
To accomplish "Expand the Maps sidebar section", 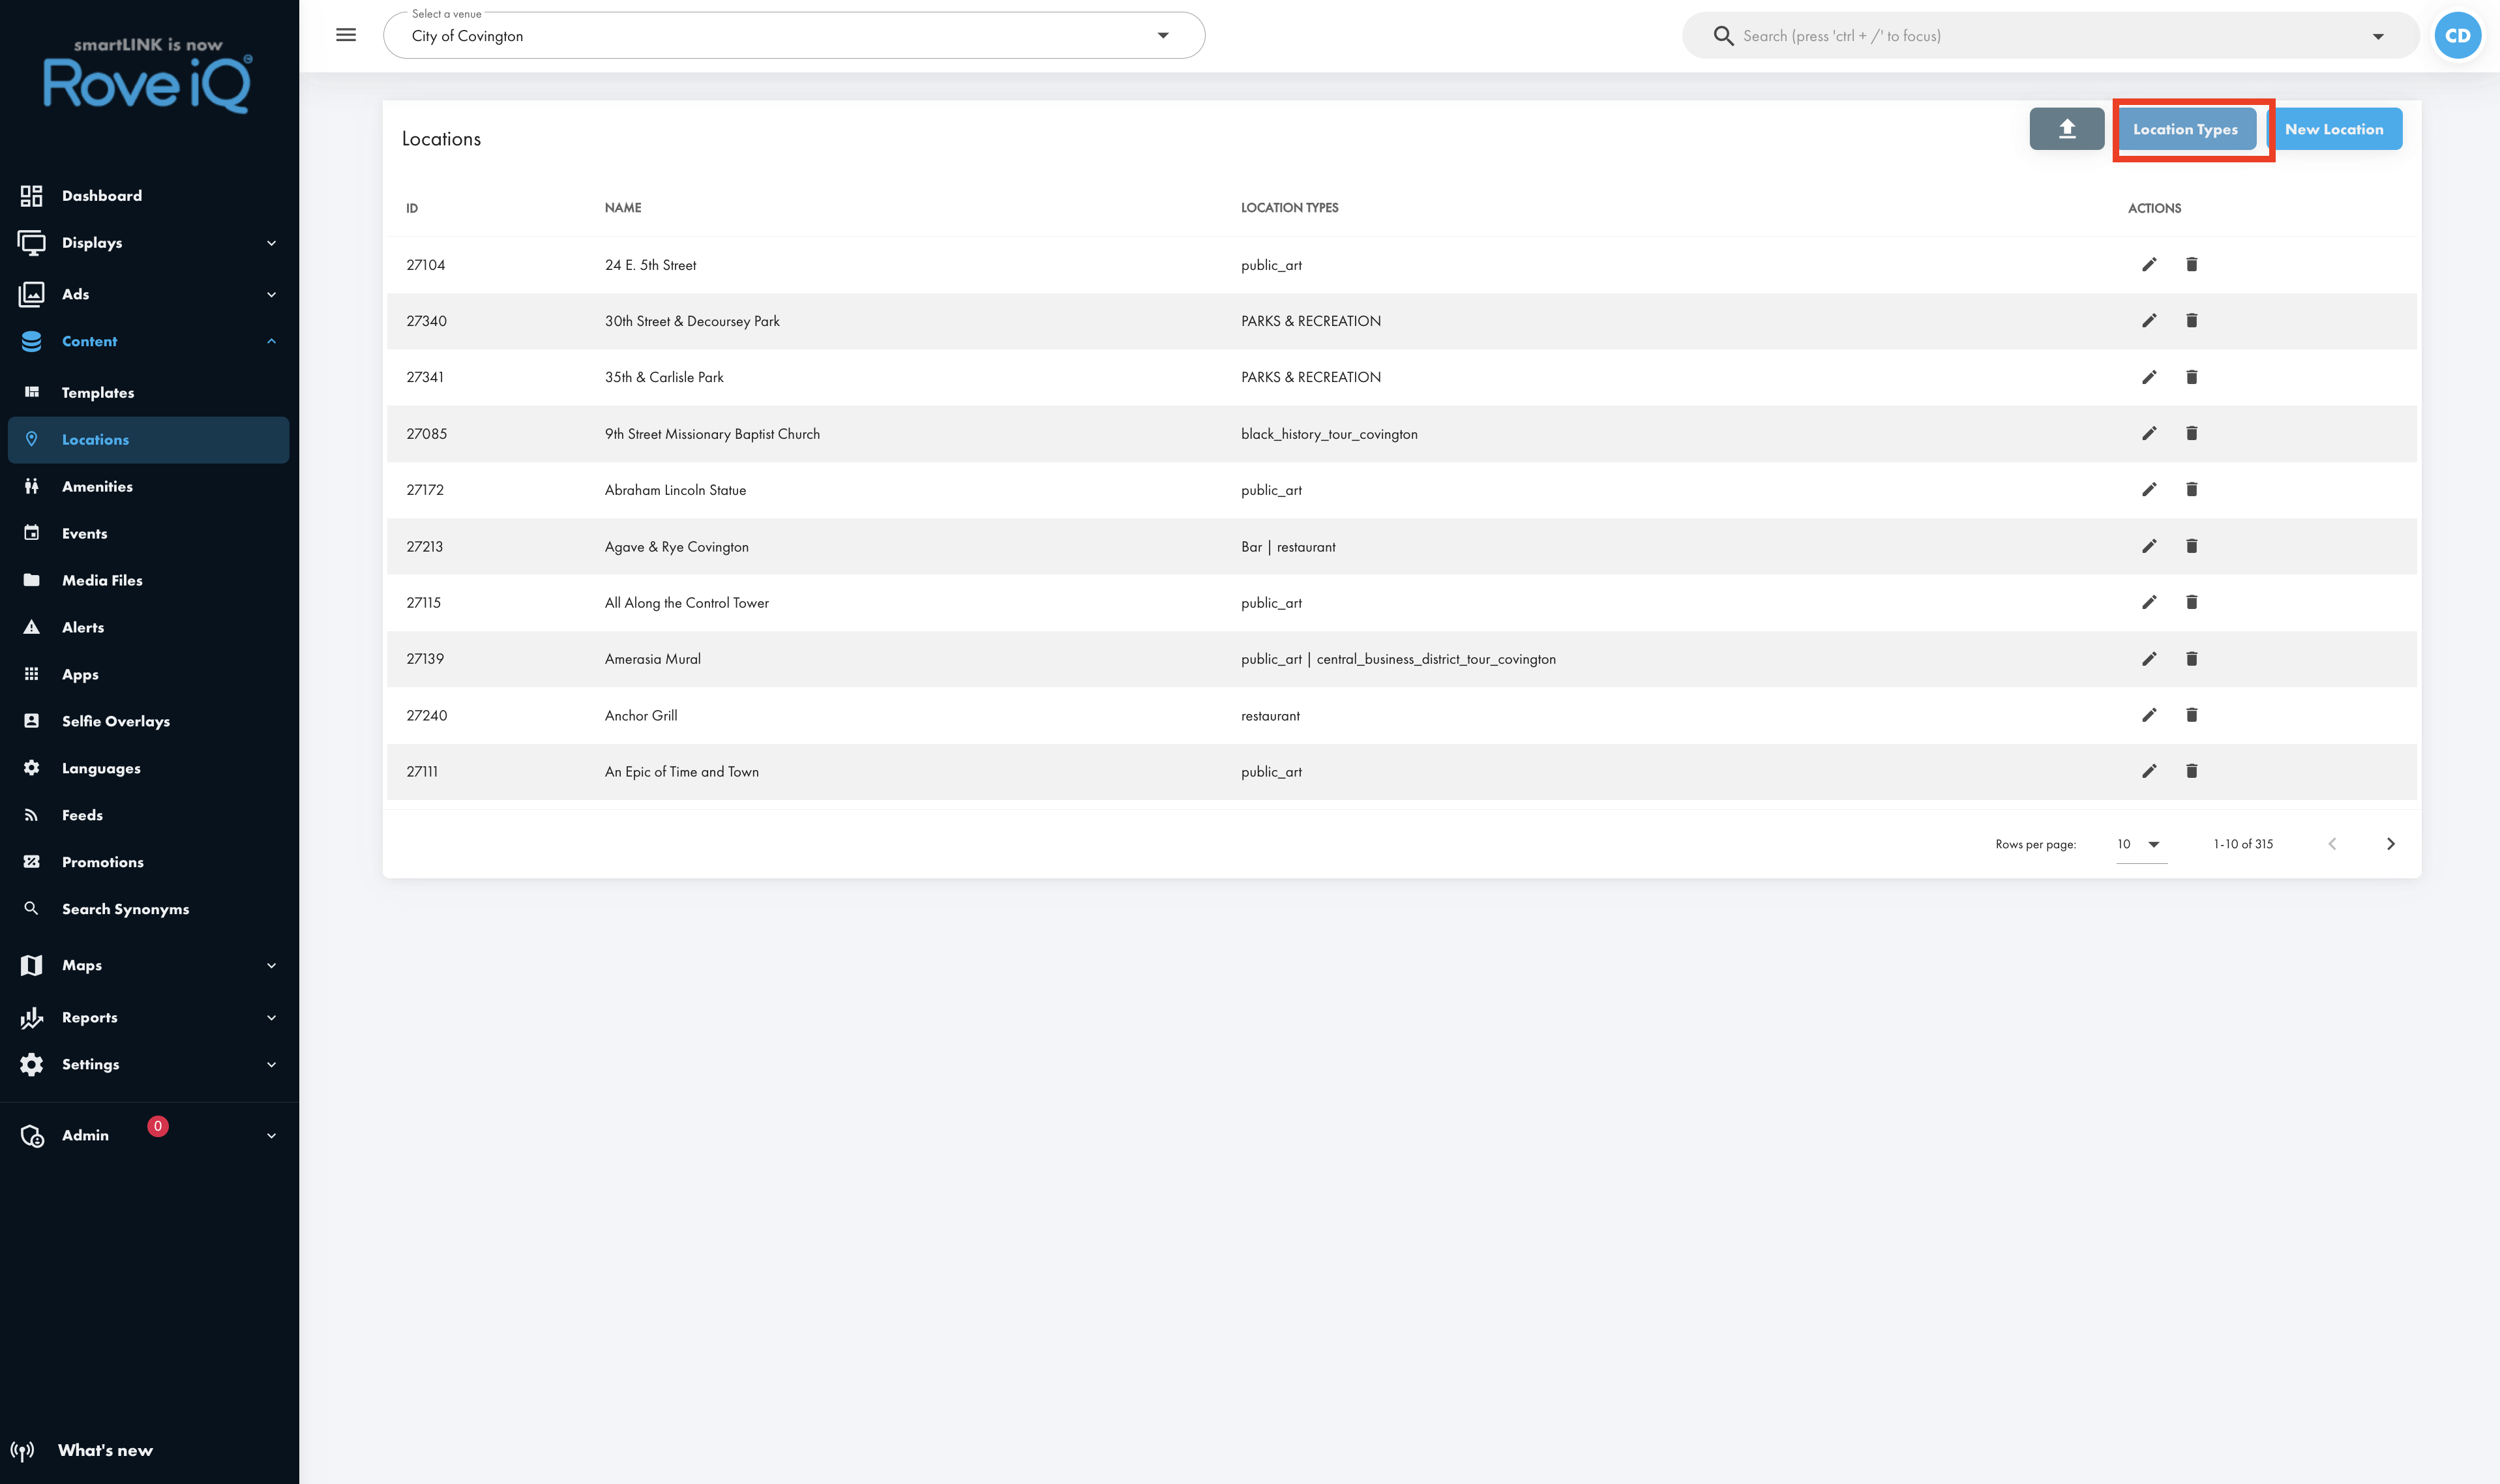I will point(148,965).
